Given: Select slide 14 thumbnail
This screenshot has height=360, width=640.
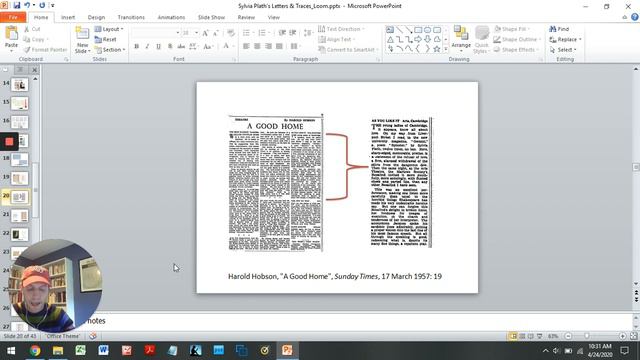Looking at the screenshot, I should click(x=20, y=84).
